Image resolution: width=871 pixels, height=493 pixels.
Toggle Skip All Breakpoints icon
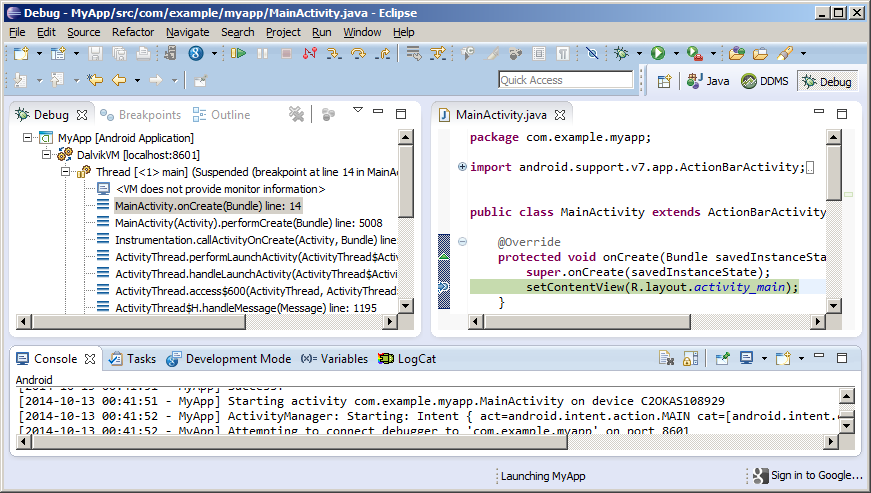(x=592, y=53)
